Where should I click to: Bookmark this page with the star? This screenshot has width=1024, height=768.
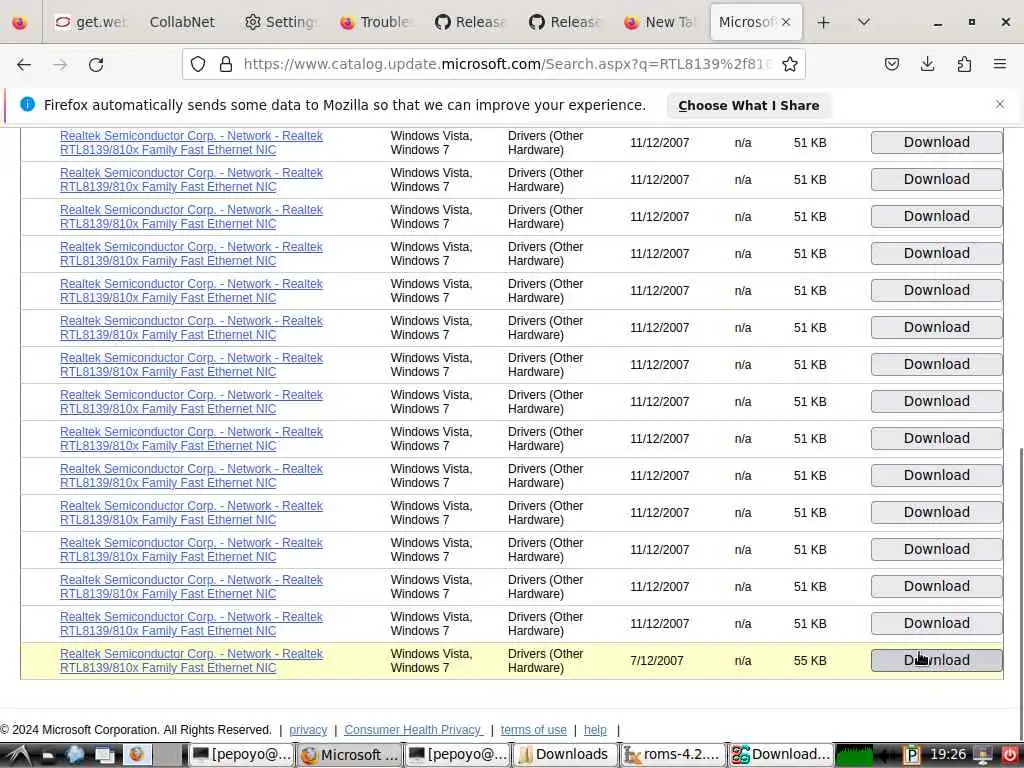coord(790,64)
